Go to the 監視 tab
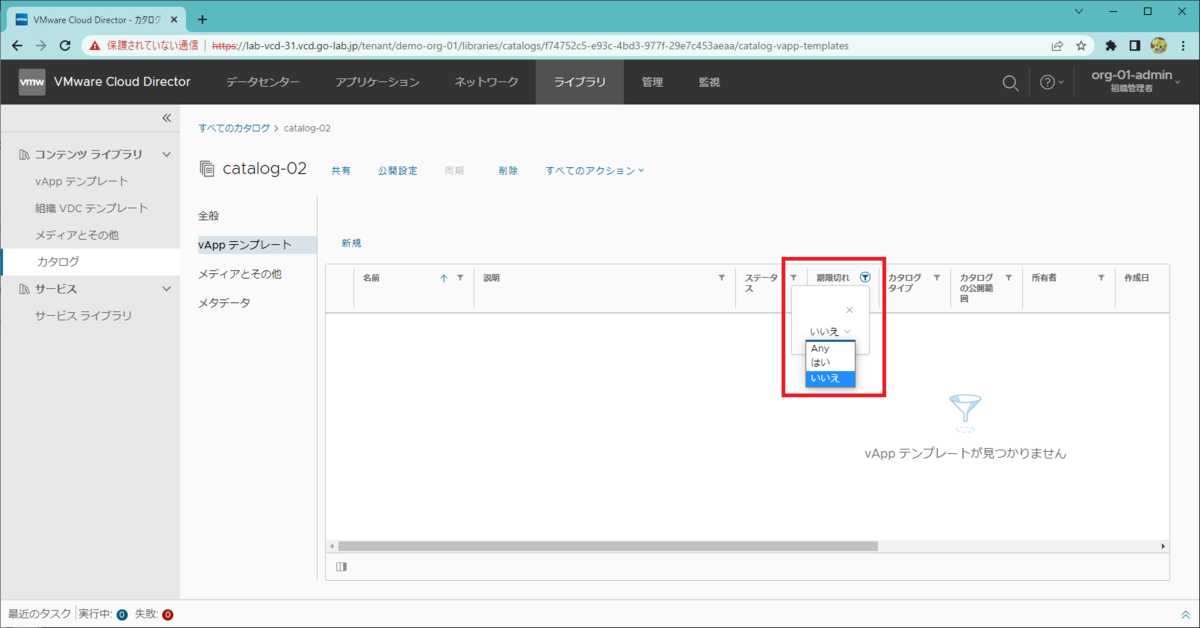Image resolution: width=1200 pixels, height=628 pixels. click(x=709, y=82)
